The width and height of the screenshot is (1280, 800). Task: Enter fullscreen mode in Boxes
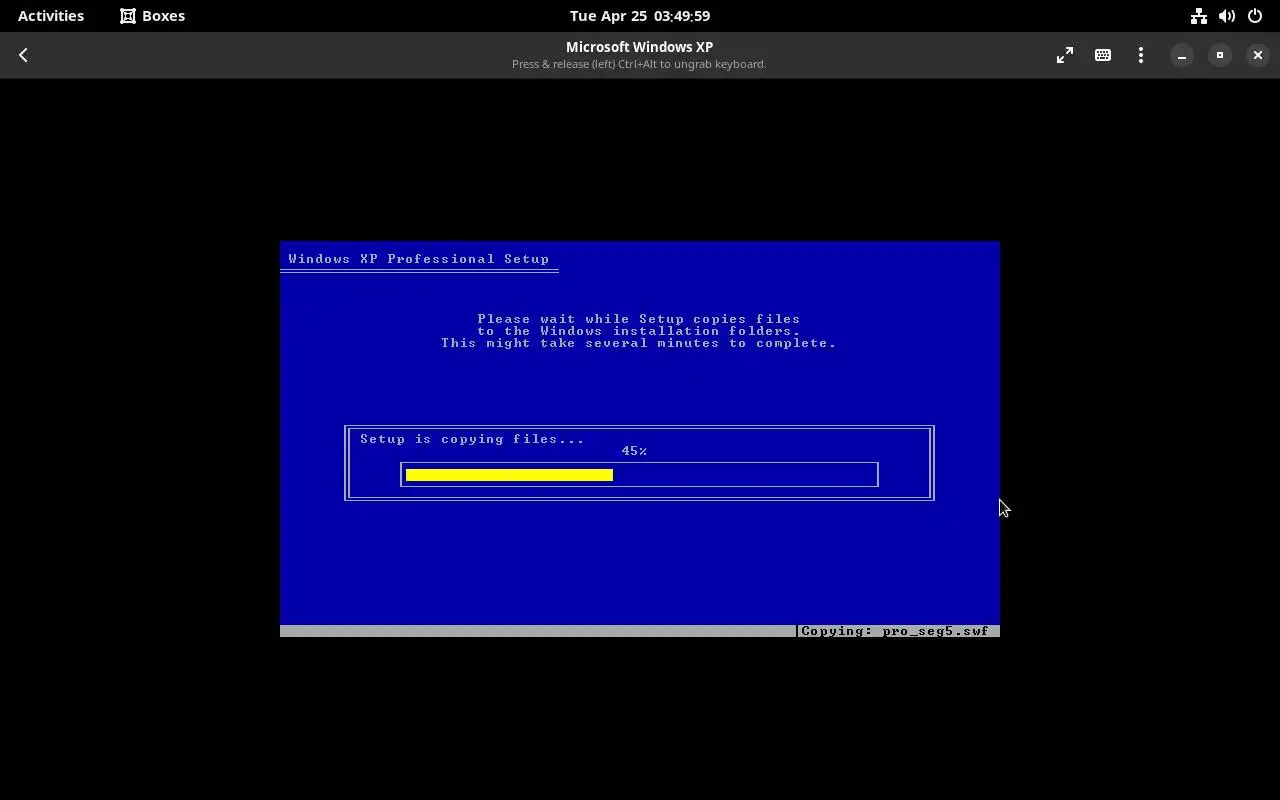(x=1065, y=55)
